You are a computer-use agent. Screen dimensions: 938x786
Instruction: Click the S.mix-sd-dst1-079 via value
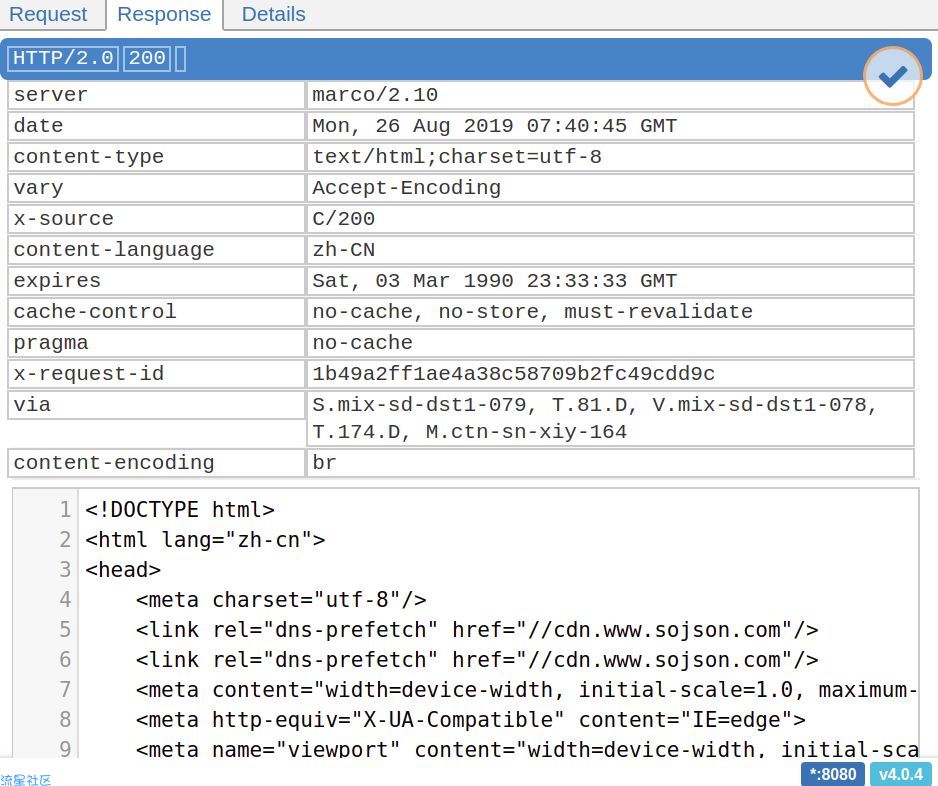pos(610,419)
